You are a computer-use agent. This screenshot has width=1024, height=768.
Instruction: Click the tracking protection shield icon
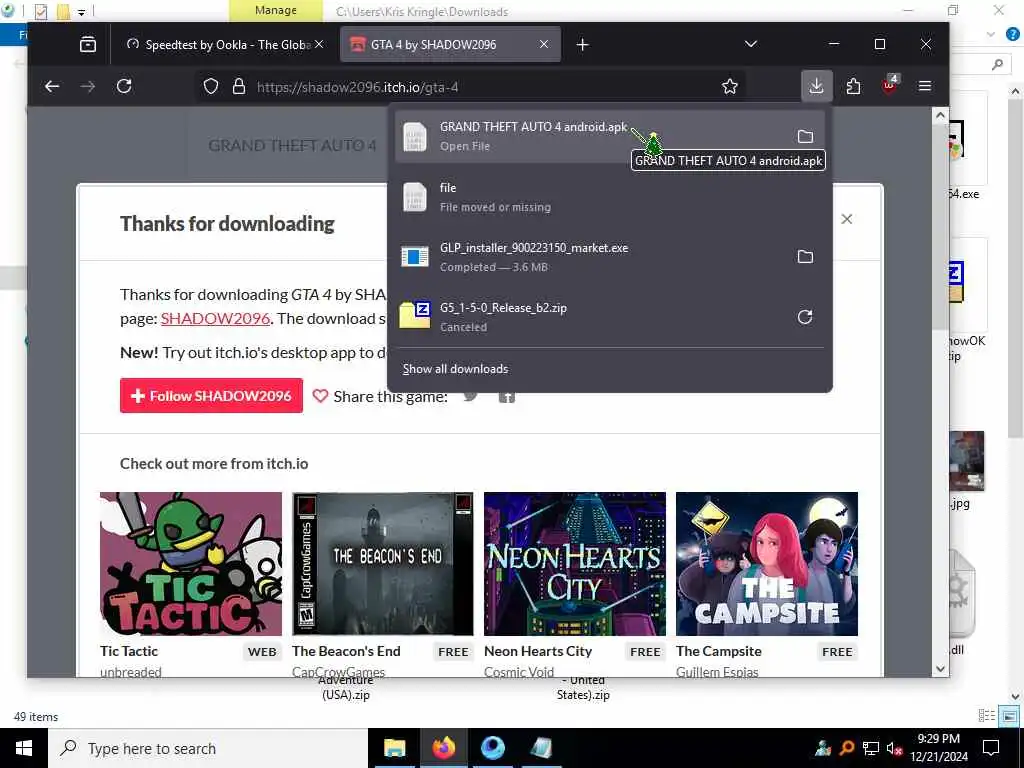coord(210,86)
